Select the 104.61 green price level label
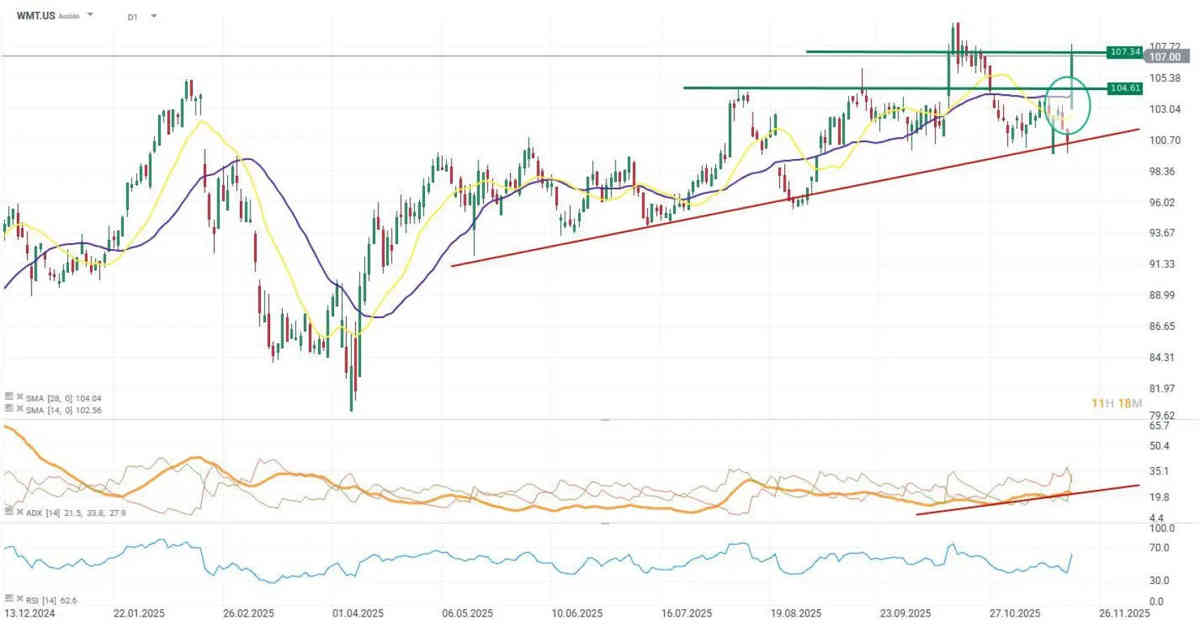The width and height of the screenshot is (1200, 627). pos(1125,89)
